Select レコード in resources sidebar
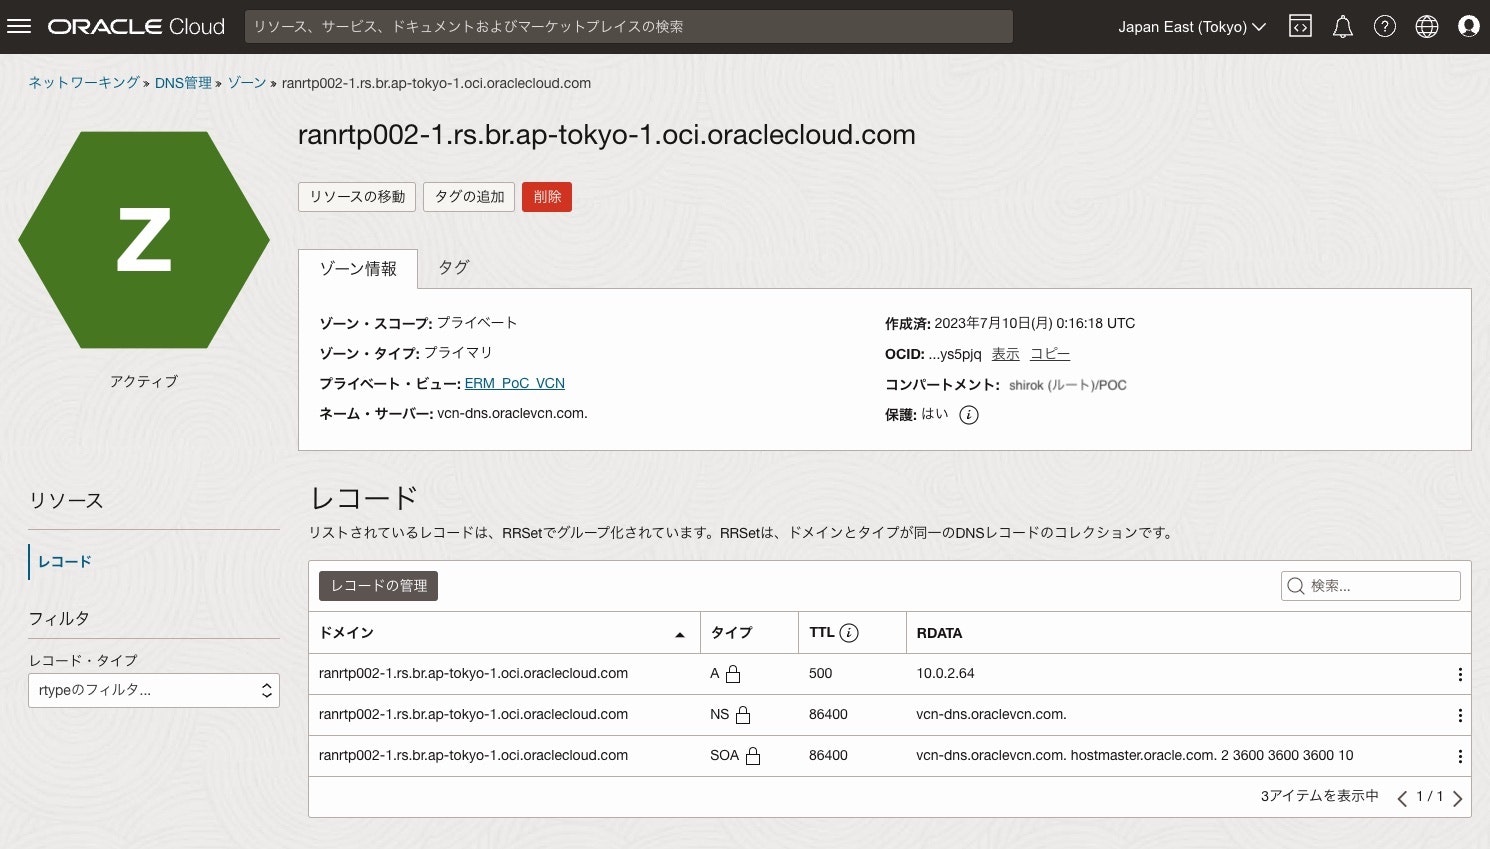The width and height of the screenshot is (1490, 849). [x=65, y=562]
